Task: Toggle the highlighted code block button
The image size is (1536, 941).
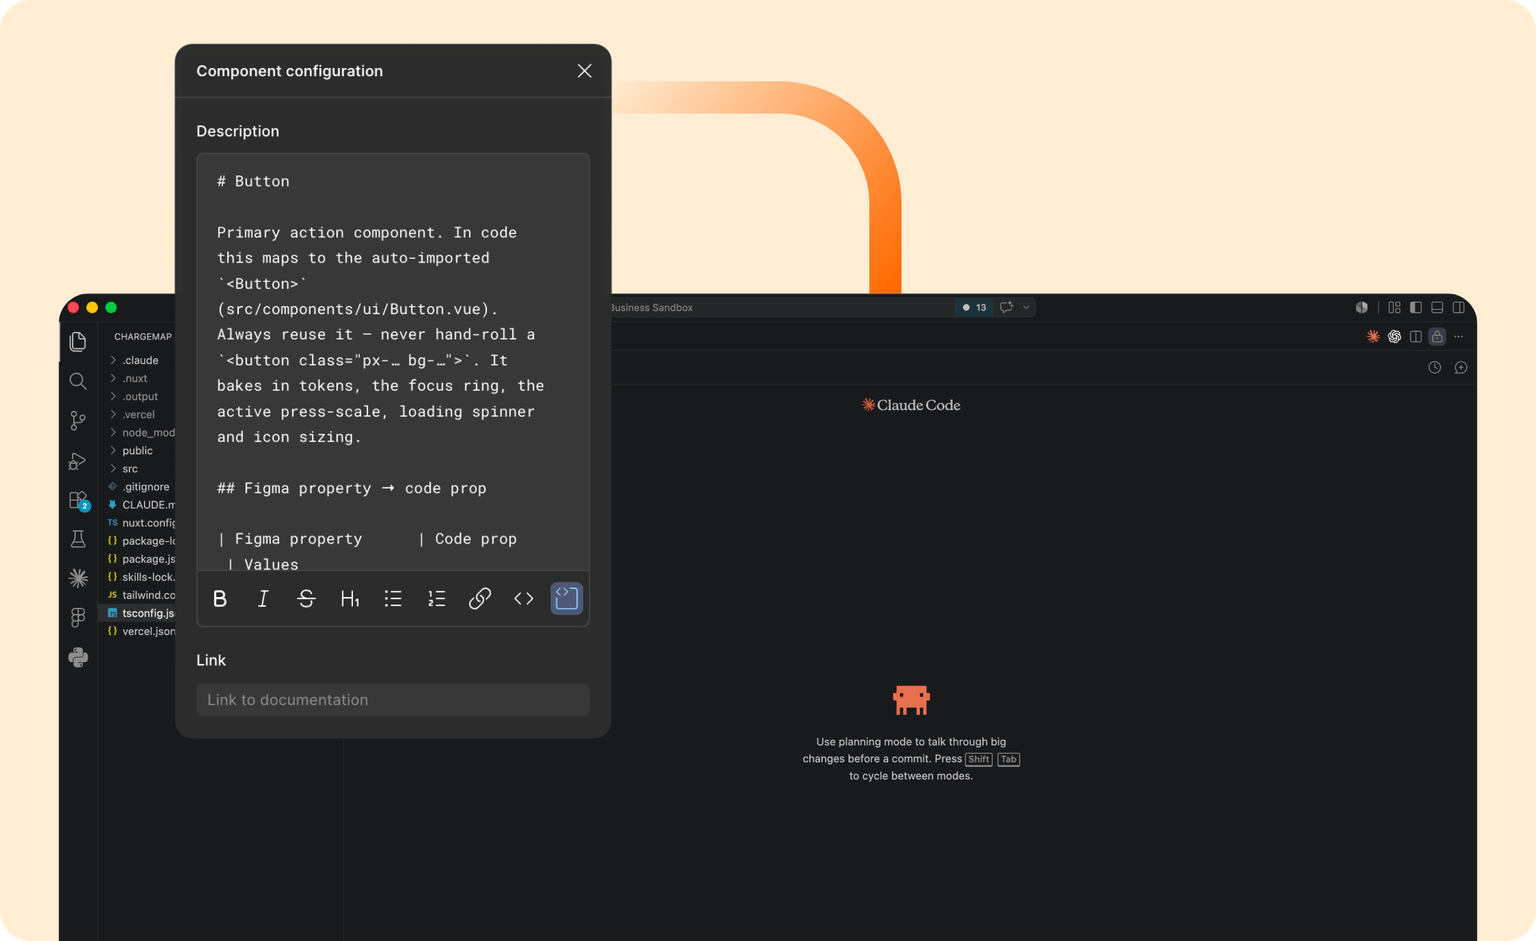Action: pyautogui.click(x=566, y=598)
